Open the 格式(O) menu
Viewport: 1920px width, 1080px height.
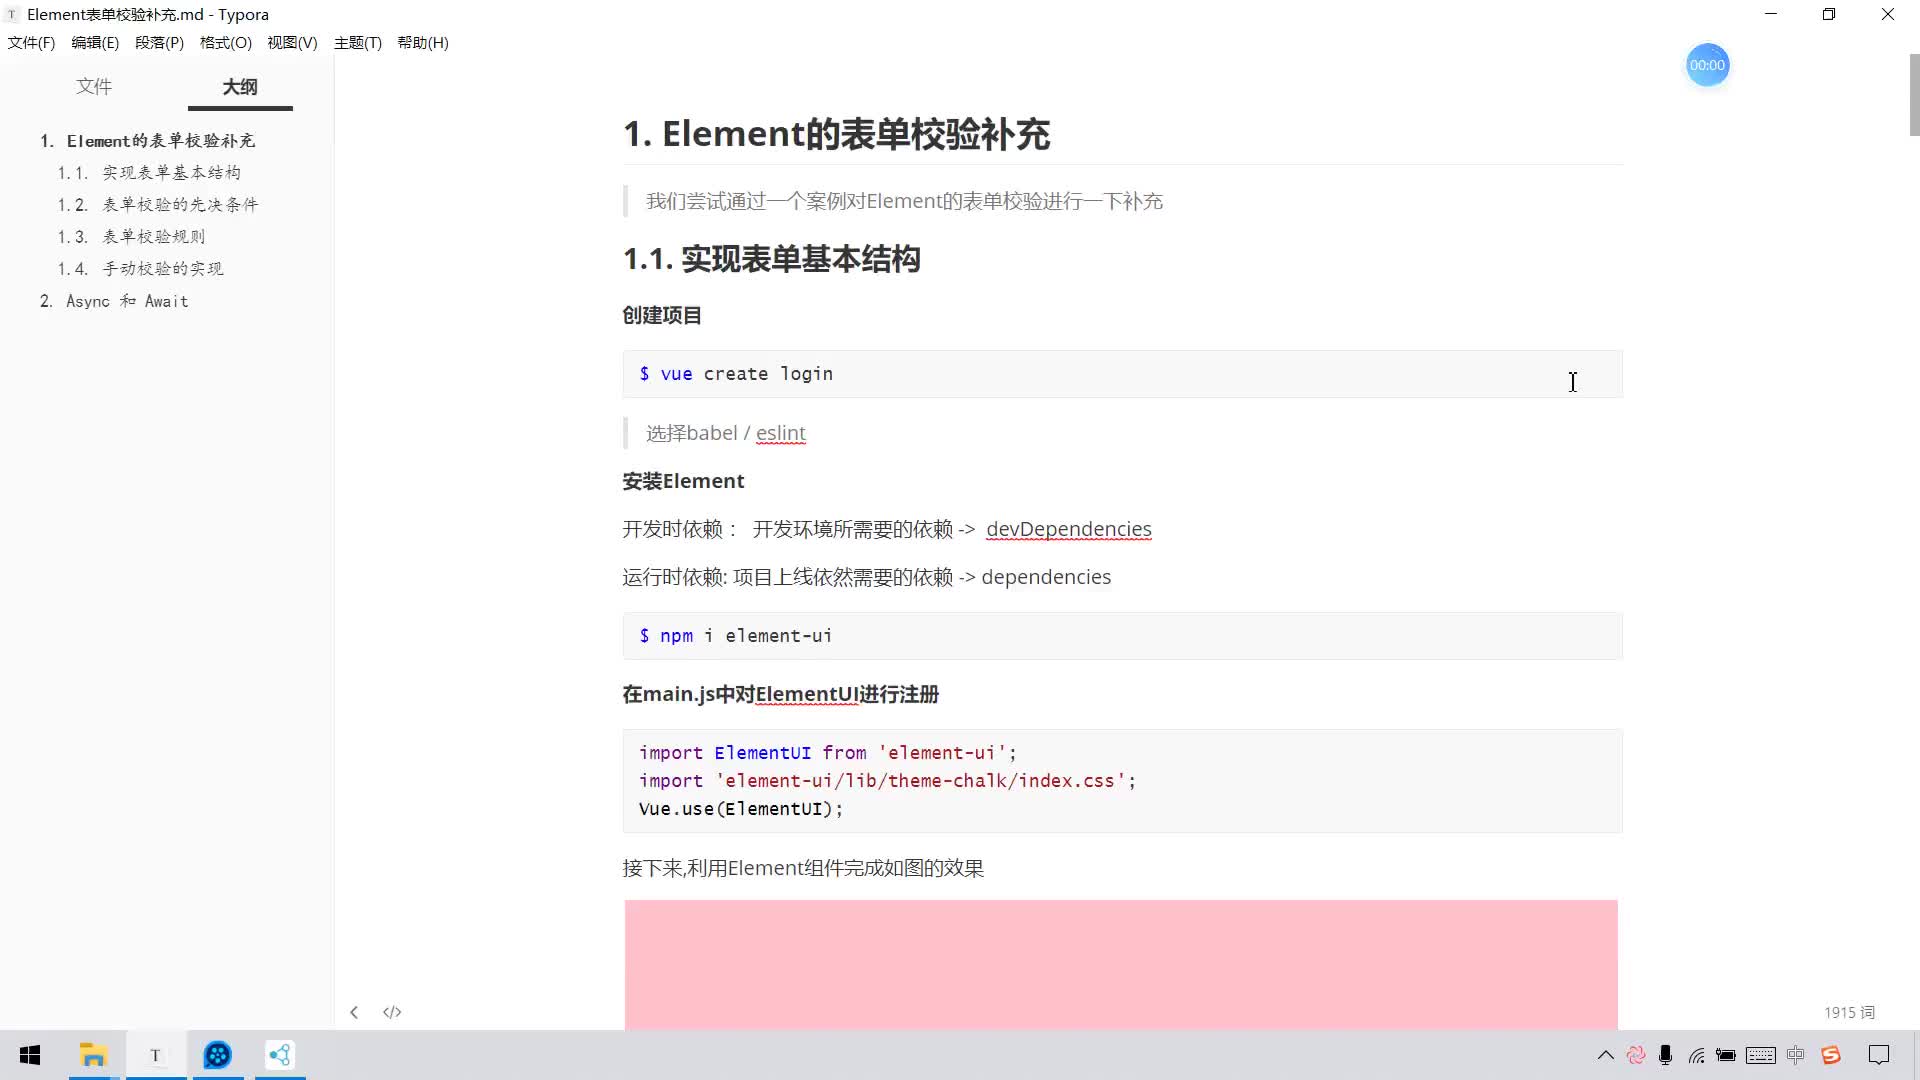pyautogui.click(x=225, y=43)
